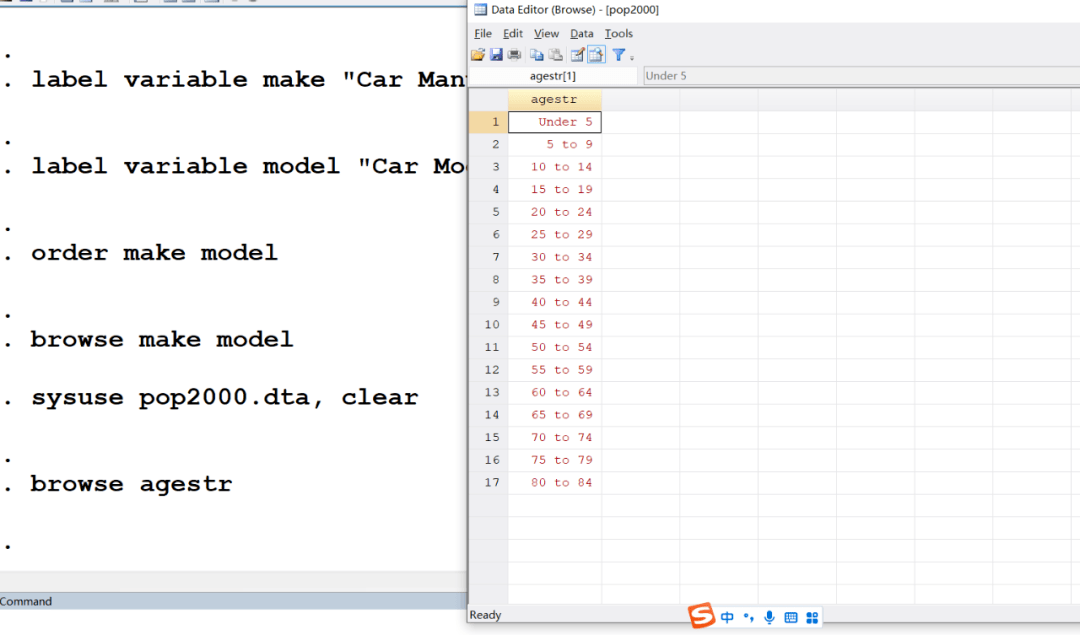
Task: Click 'browse make model' line in Results window
Action: point(162,340)
